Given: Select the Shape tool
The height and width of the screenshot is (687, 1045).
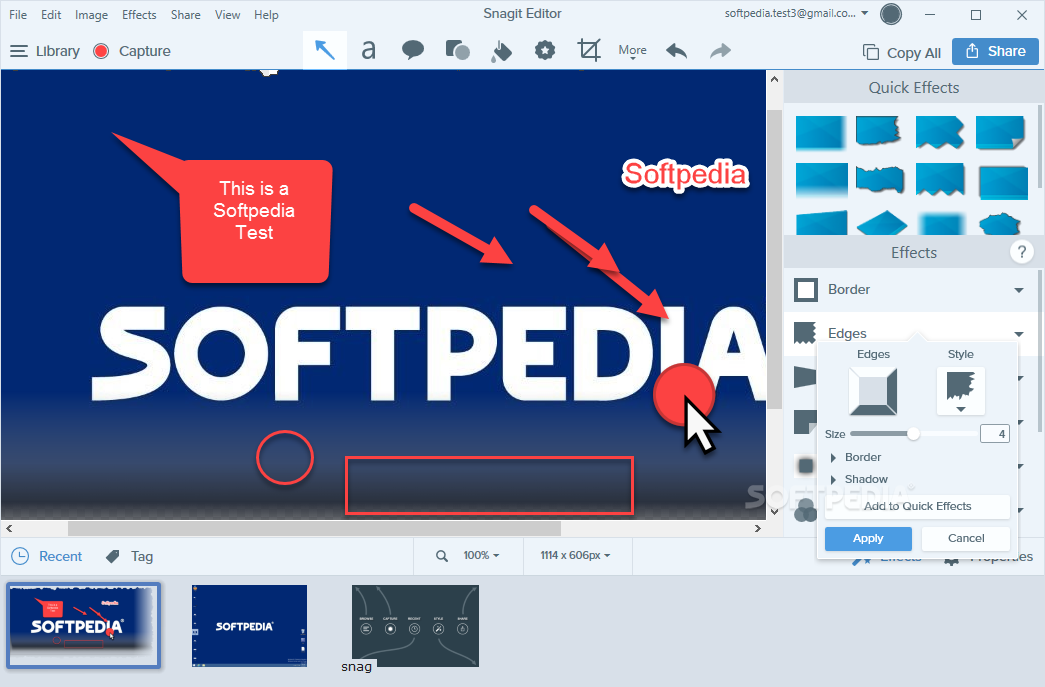Looking at the screenshot, I should (457, 50).
